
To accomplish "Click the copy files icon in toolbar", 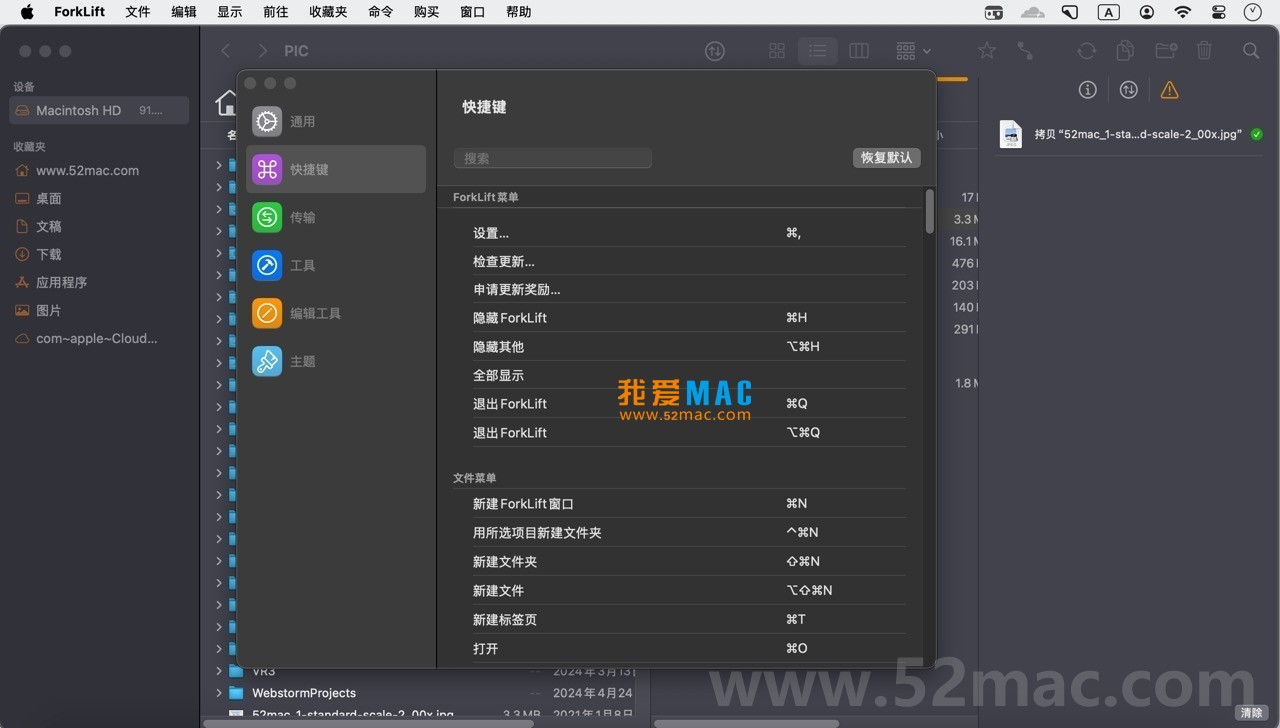I will pyautogui.click(x=1125, y=51).
